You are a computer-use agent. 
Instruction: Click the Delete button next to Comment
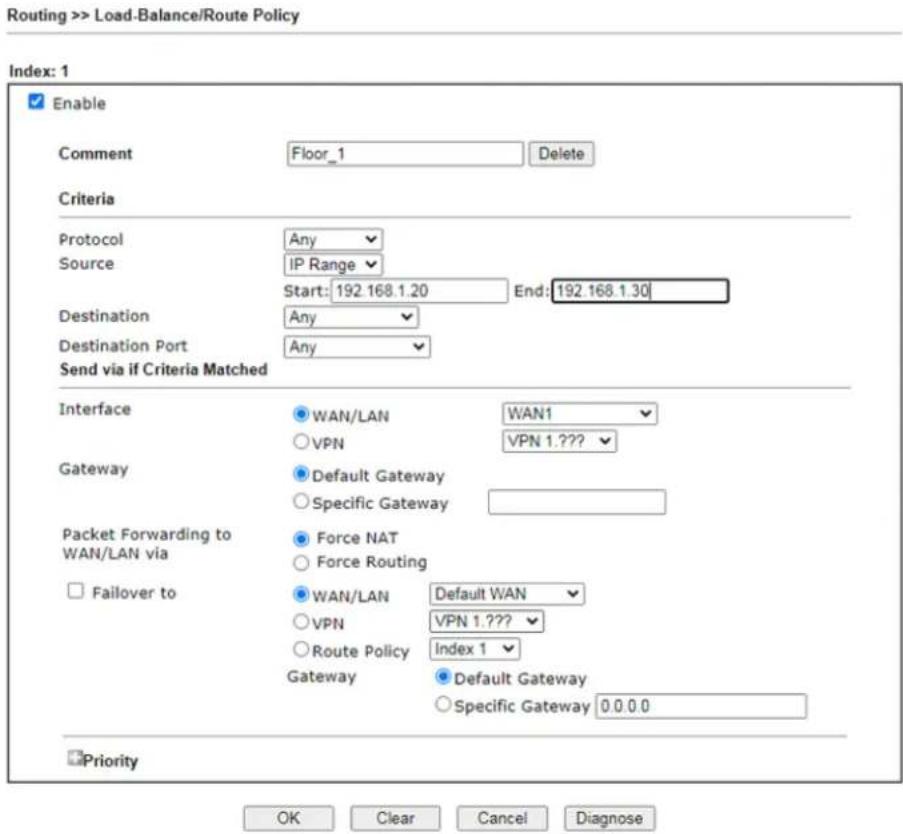(561, 154)
